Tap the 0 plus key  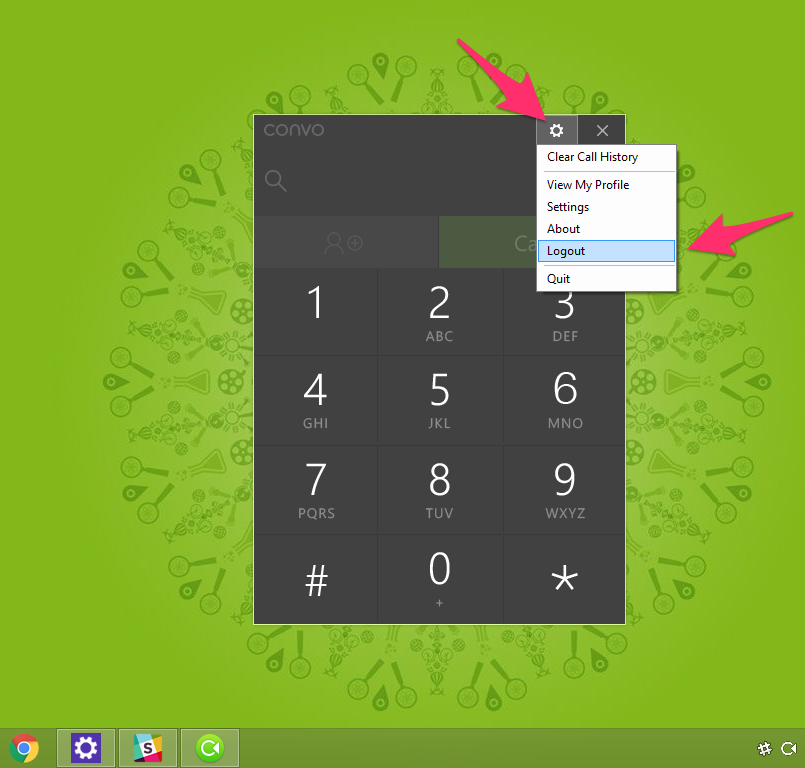440,578
